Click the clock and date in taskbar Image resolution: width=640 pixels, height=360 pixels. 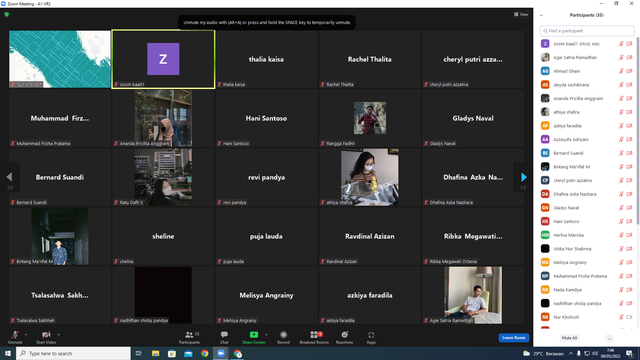[x=611, y=353]
